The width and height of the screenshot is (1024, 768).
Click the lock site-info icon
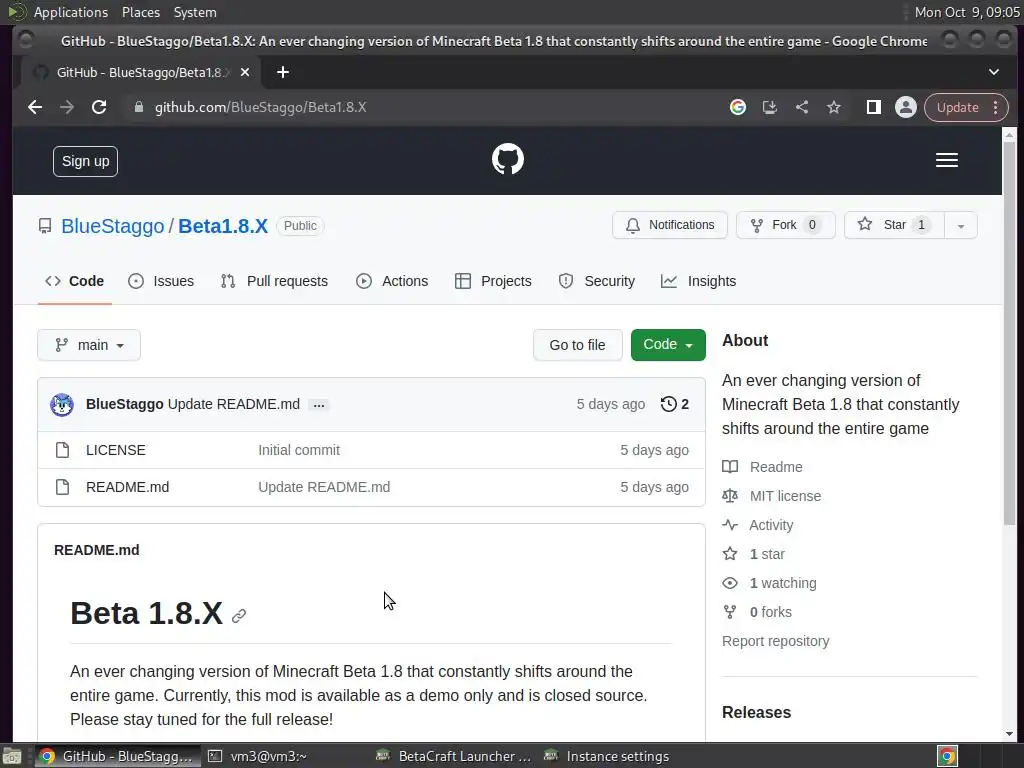click(x=138, y=107)
